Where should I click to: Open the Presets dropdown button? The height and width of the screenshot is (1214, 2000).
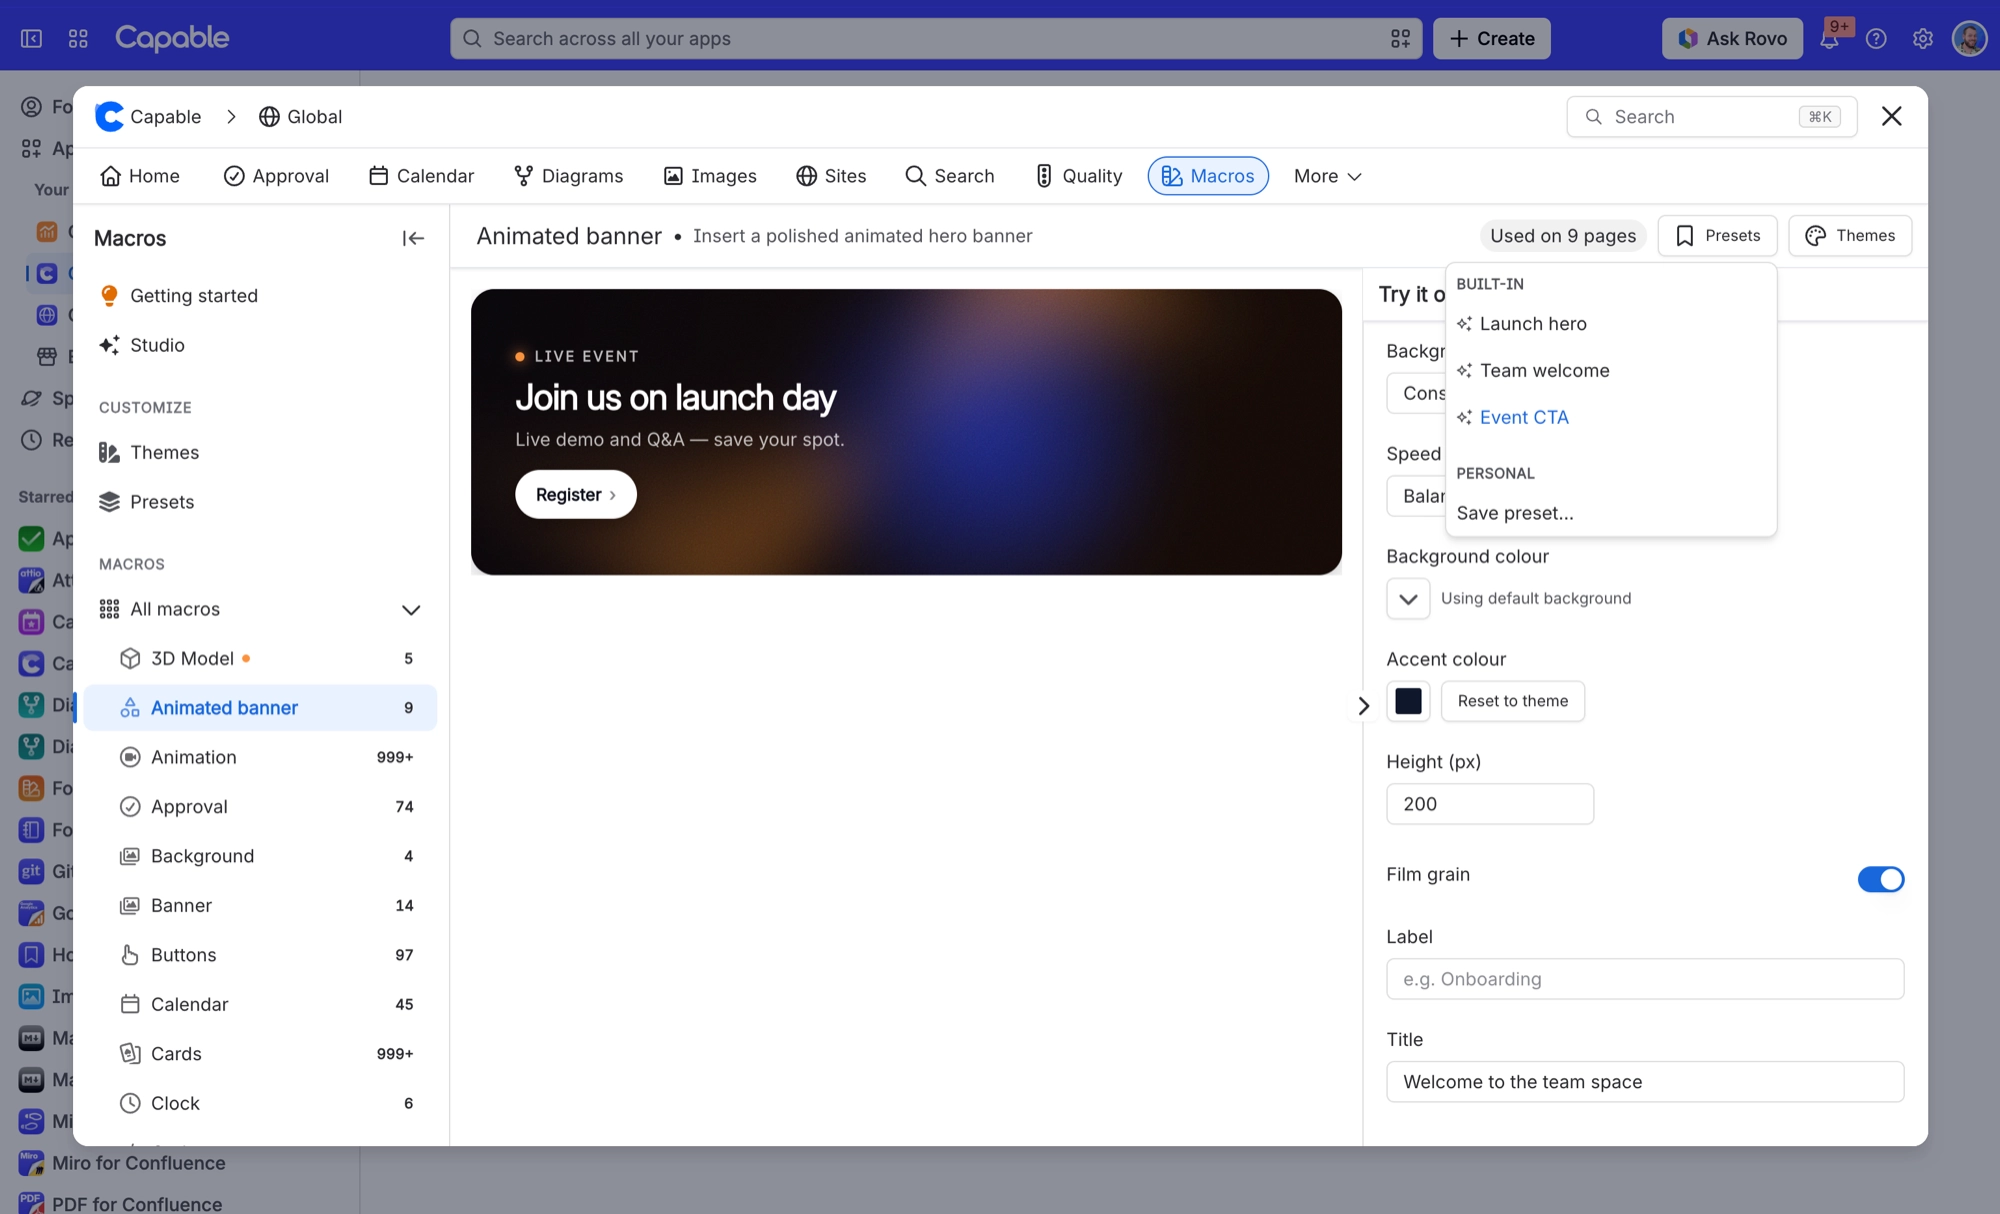click(1717, 236)
